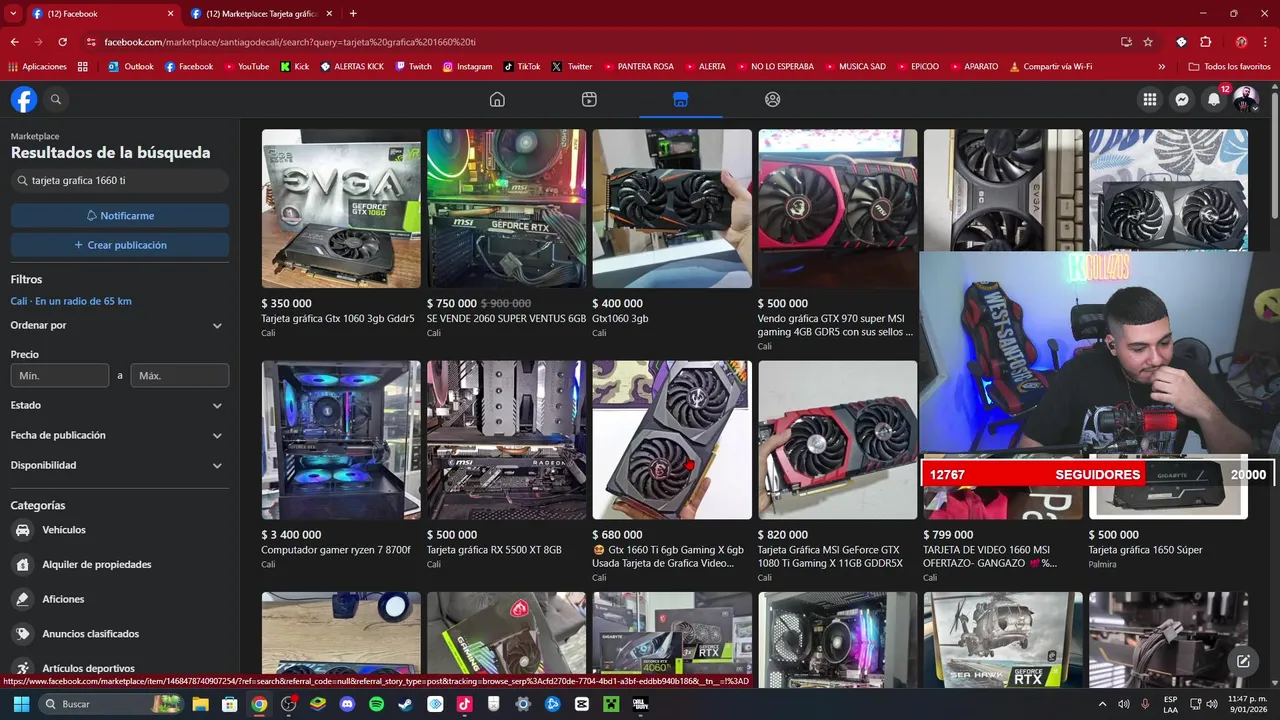
Task: Open the account profile picture menu
Action: coord(1245,99)
